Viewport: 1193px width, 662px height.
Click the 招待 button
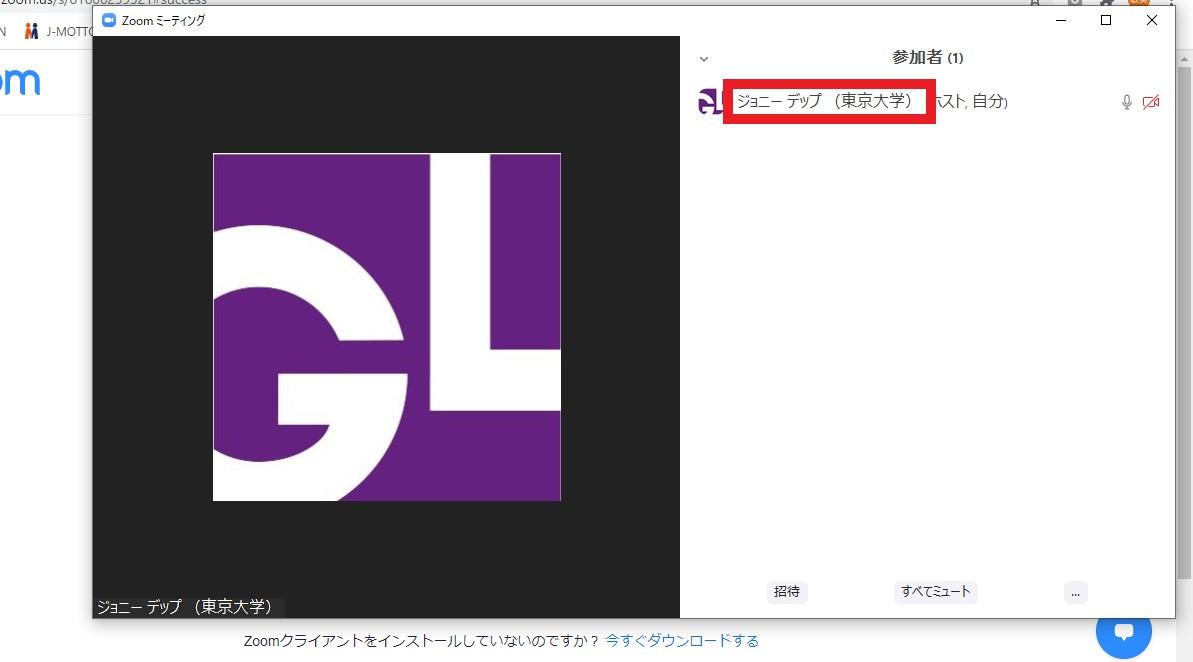tap(787, 592)
